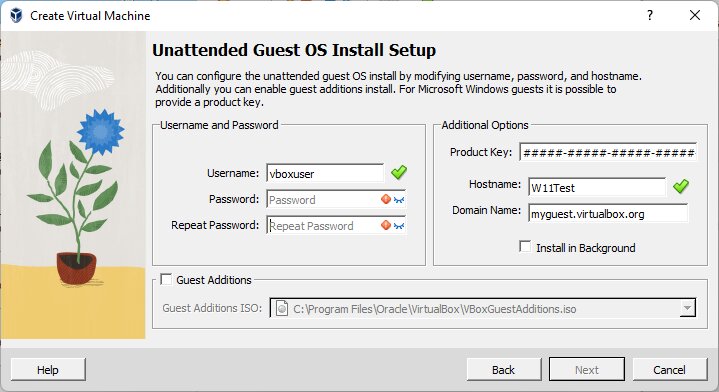
Task: Expand the Guest Additions ISO dropdown arrow
Action: click(687, 308)
